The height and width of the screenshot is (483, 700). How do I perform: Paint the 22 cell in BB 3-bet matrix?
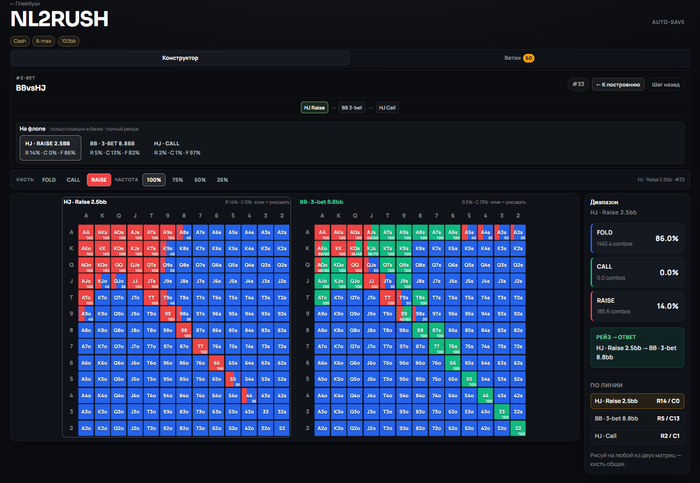[518, 428]
